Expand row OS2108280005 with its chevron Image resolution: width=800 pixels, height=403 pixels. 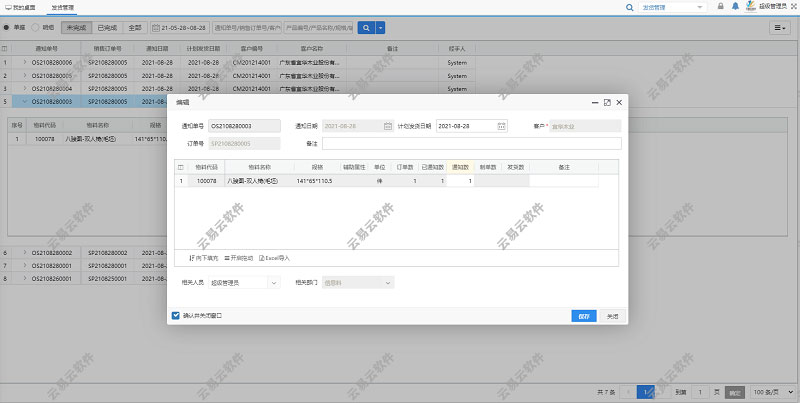click(x=24, y=75)
